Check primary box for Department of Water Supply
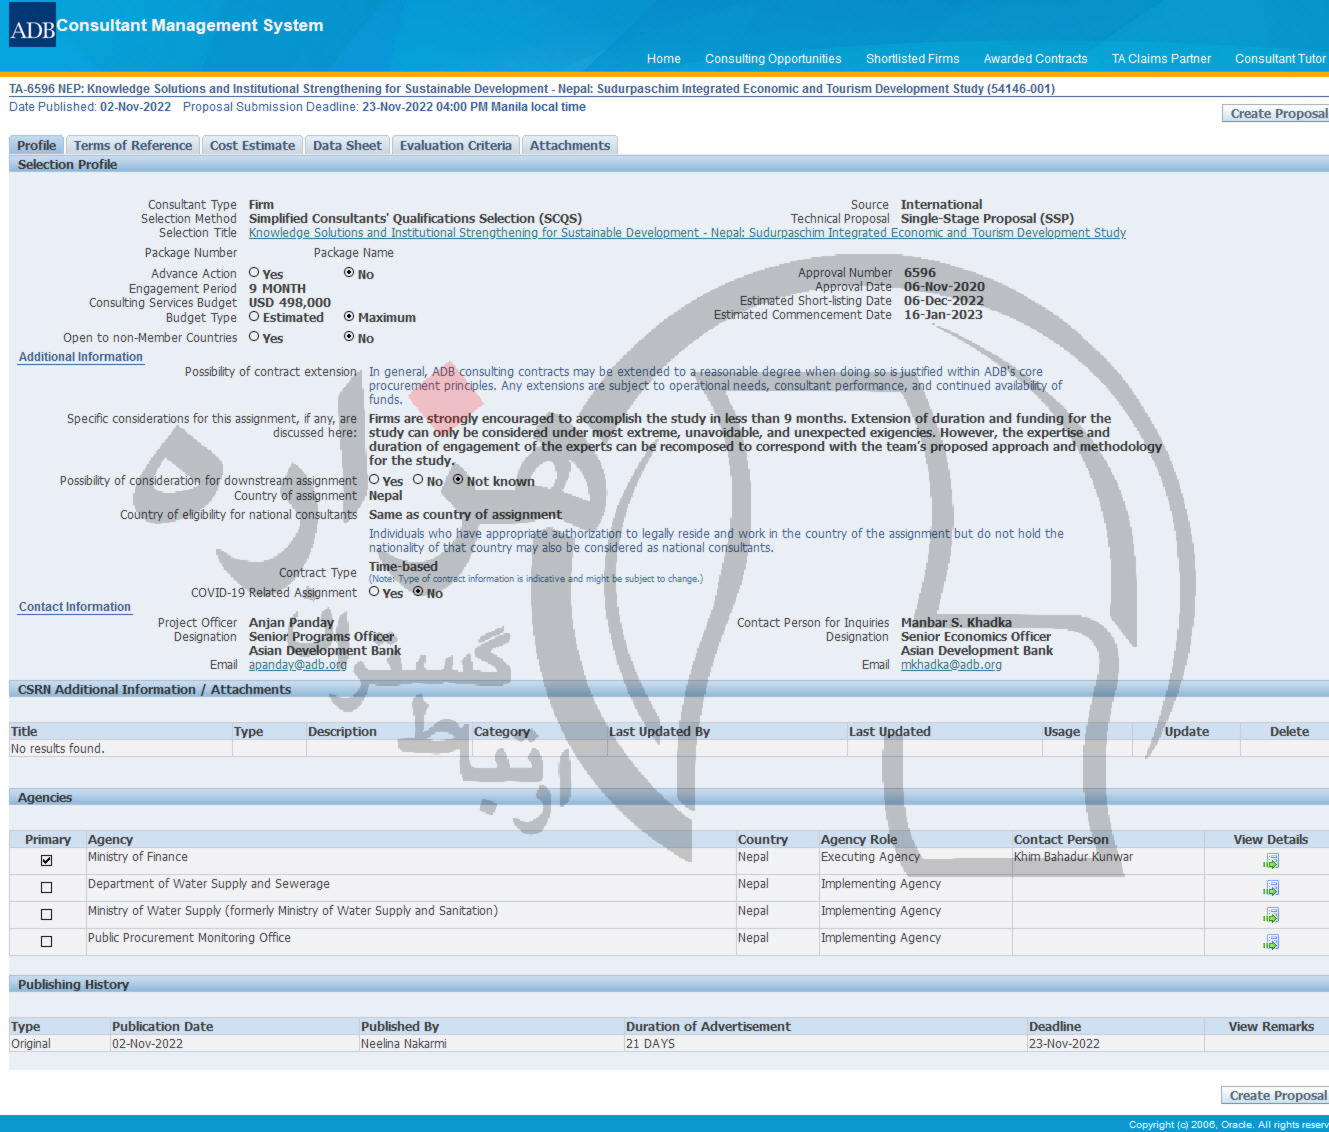Screen dimensions: 1329x1132 pos(46,887)
